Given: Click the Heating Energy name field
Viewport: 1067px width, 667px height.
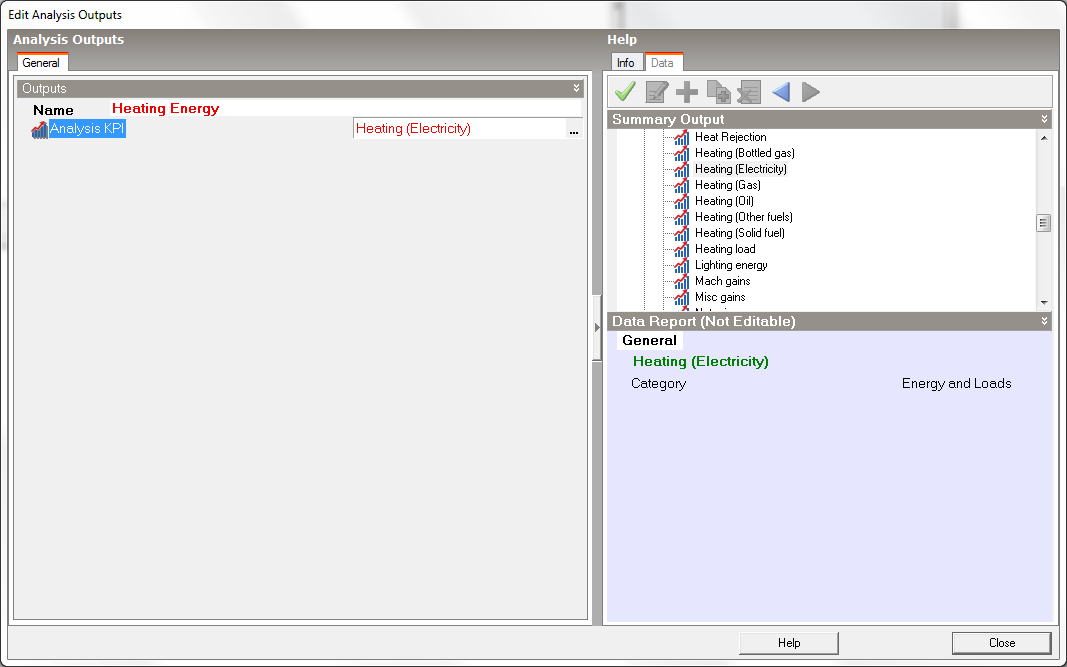Looking at the screenshot, I should pos(345,109).
